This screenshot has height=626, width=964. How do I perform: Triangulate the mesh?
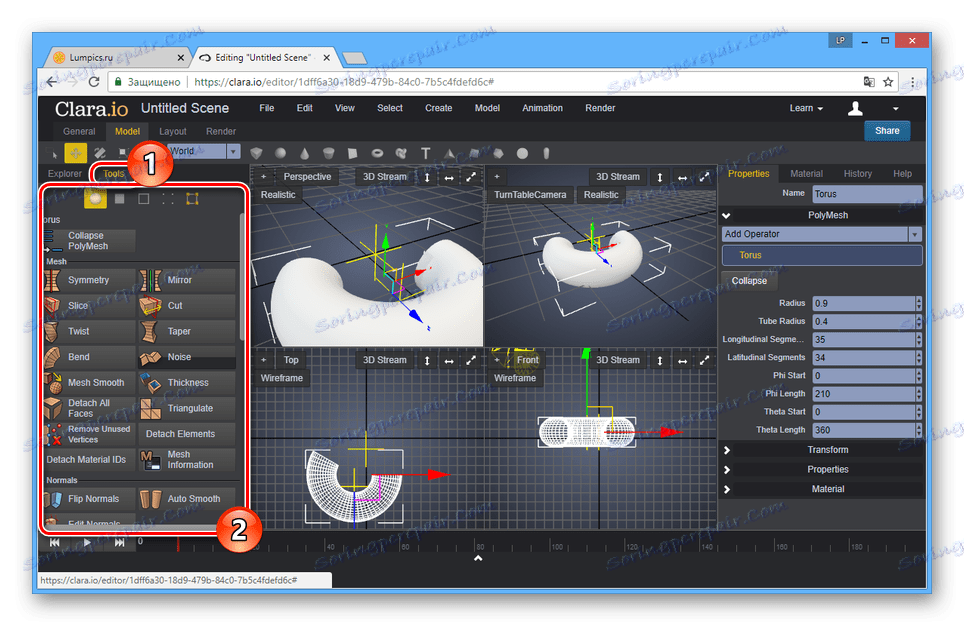187,408
